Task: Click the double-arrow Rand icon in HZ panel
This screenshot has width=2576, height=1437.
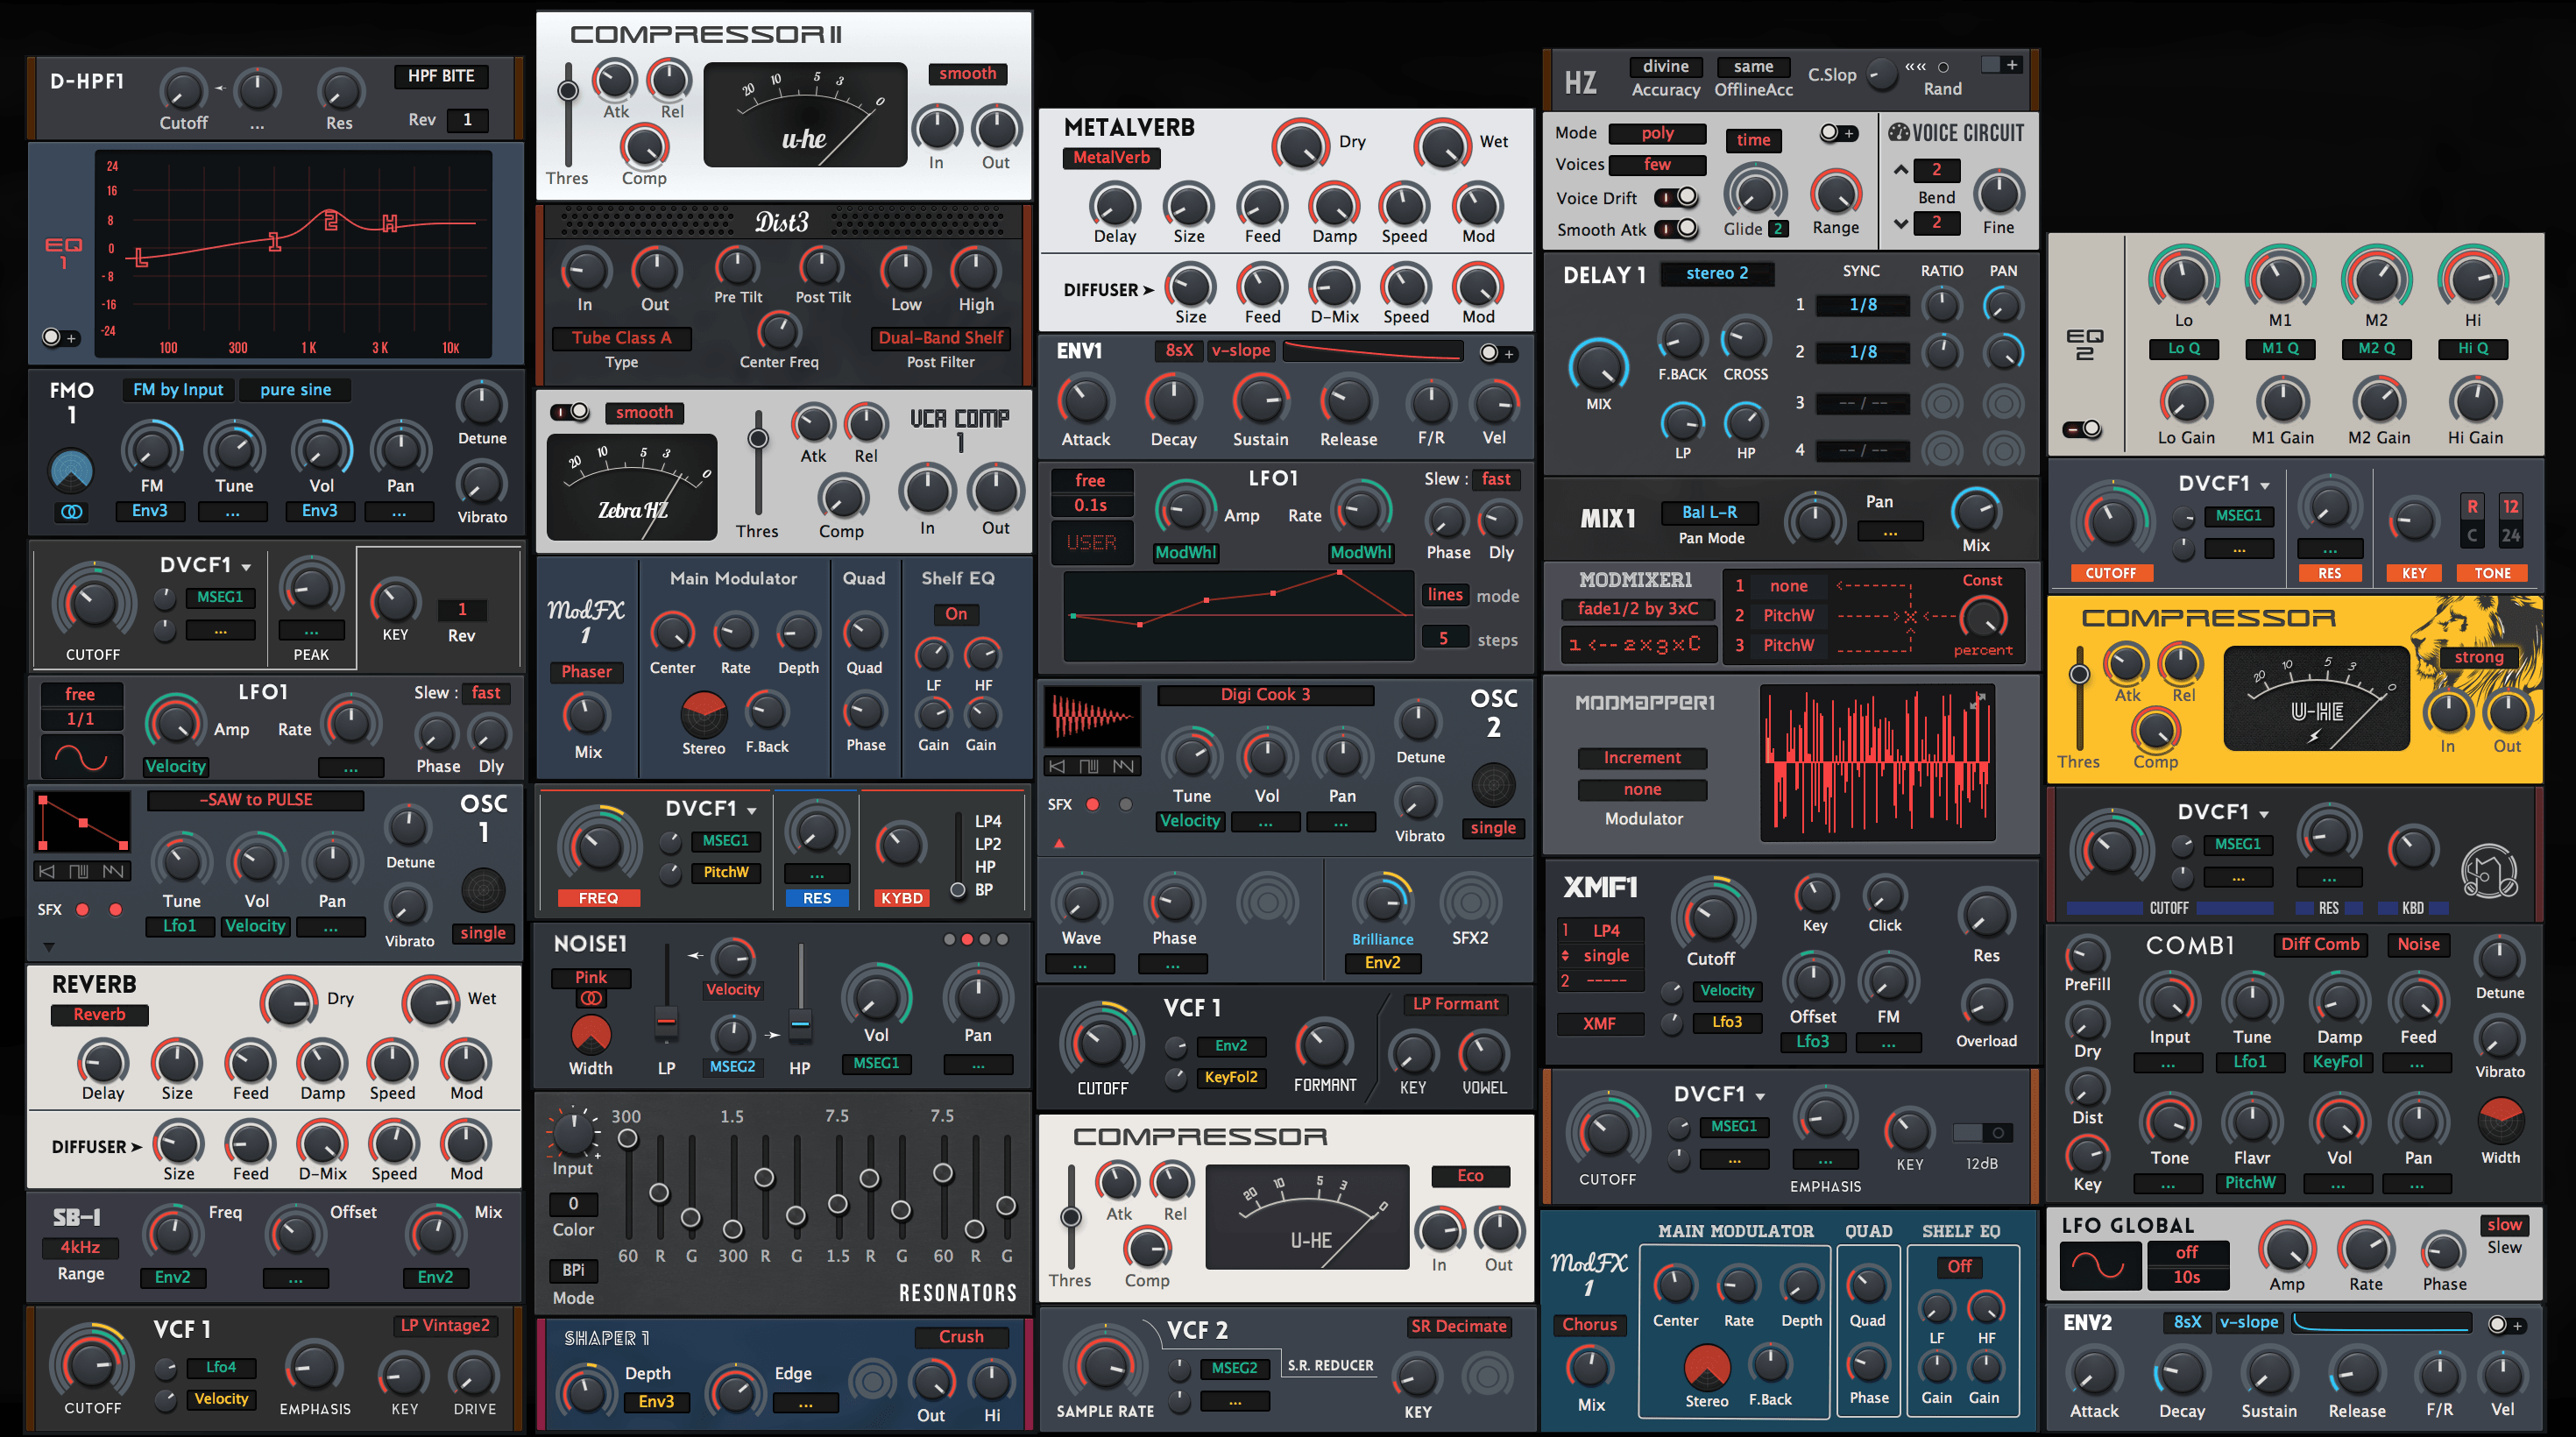Action: [1915, 67]
